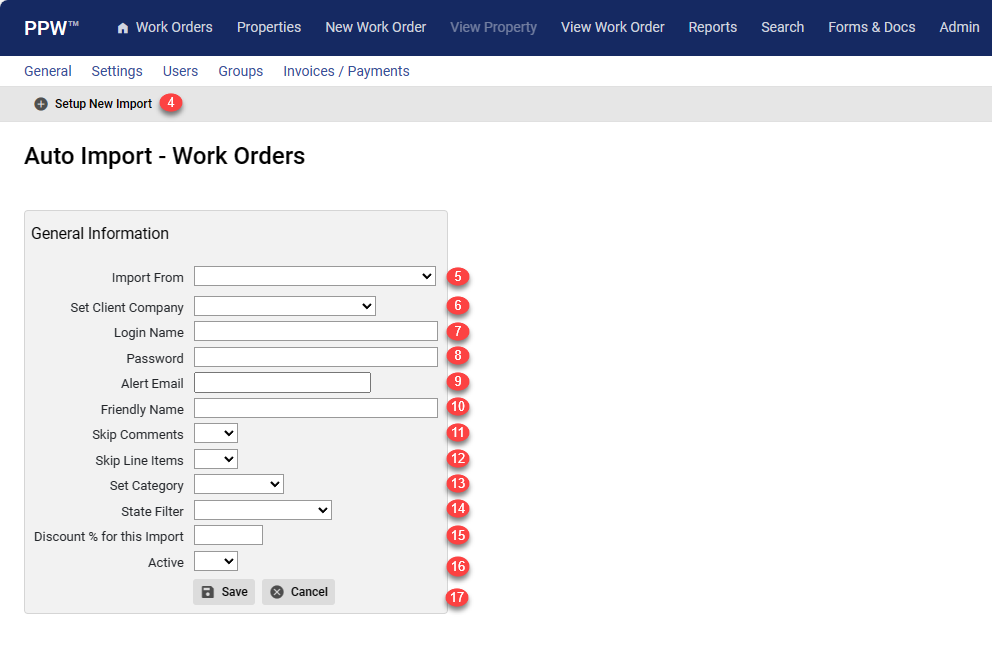Open the Admin menu
Viewport: 992px width, 663px height.
[959, 27]
